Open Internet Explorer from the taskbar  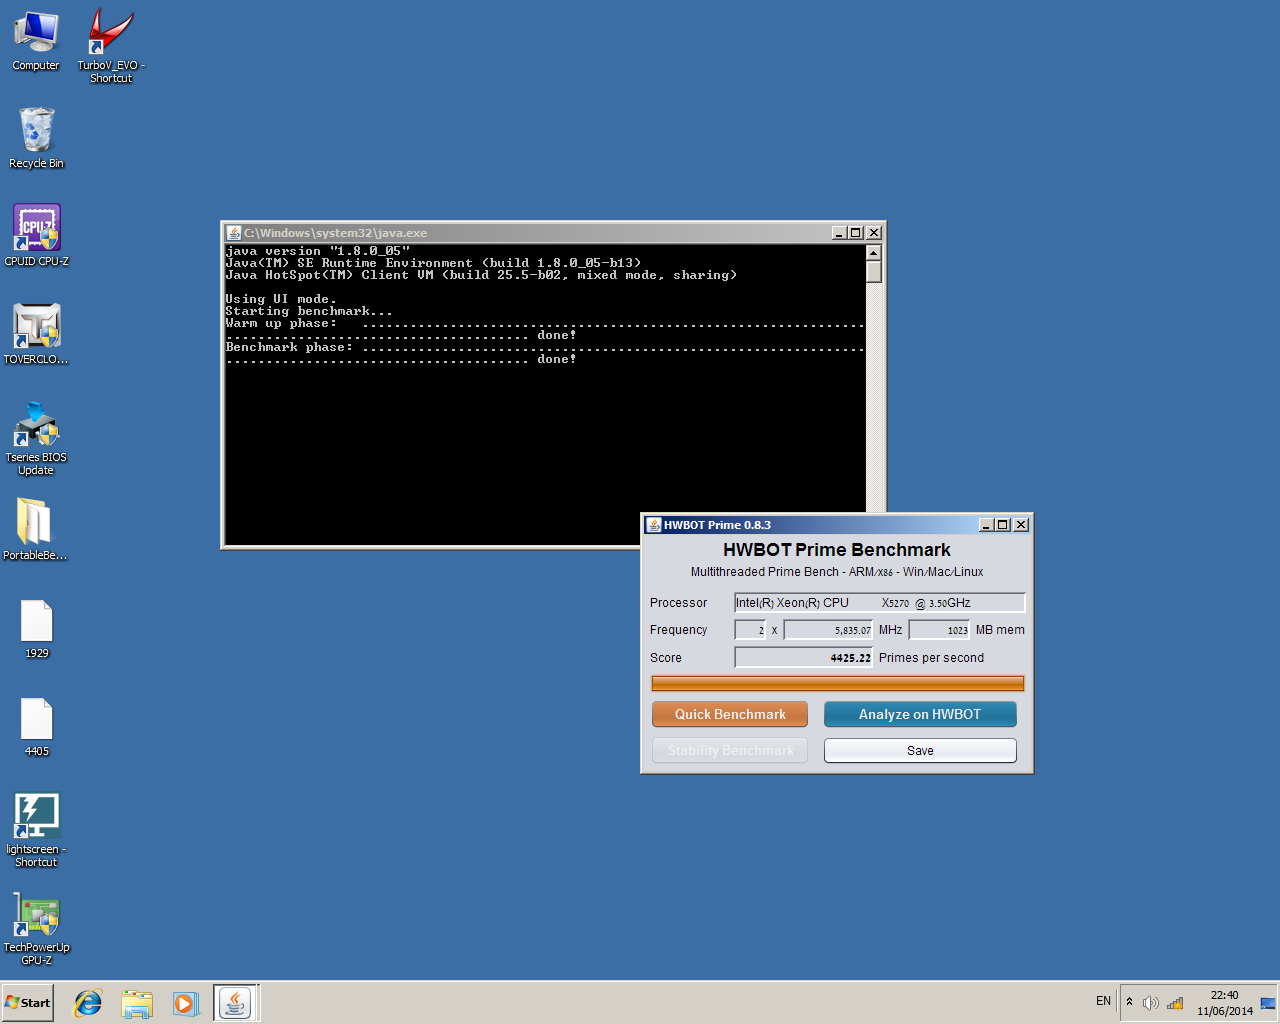point(88,1003)
